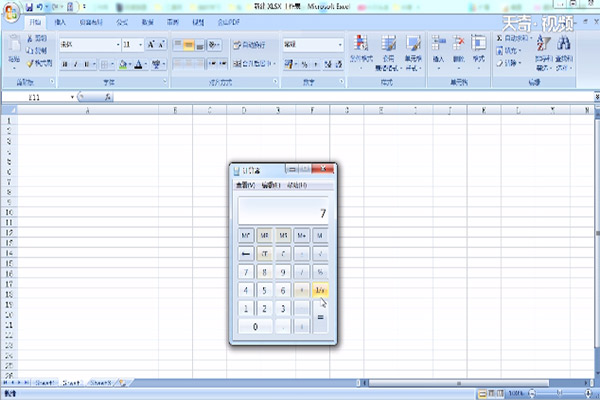The image size is (600, 400).
Task: Toggle Bold formatting in font group
Action: coord(64,64)
